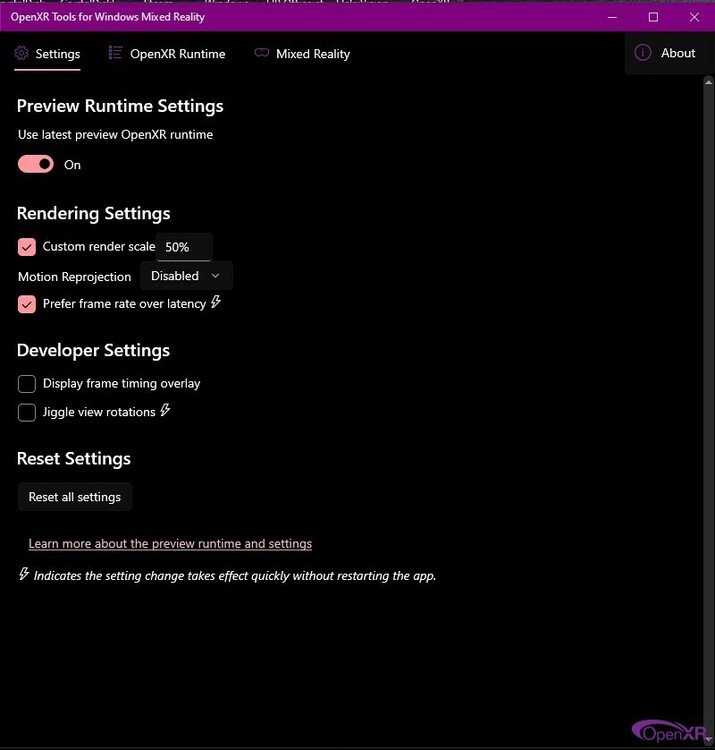Open the Motion Reprojection dropdown

pyautogui.click(x=187, y=276)
